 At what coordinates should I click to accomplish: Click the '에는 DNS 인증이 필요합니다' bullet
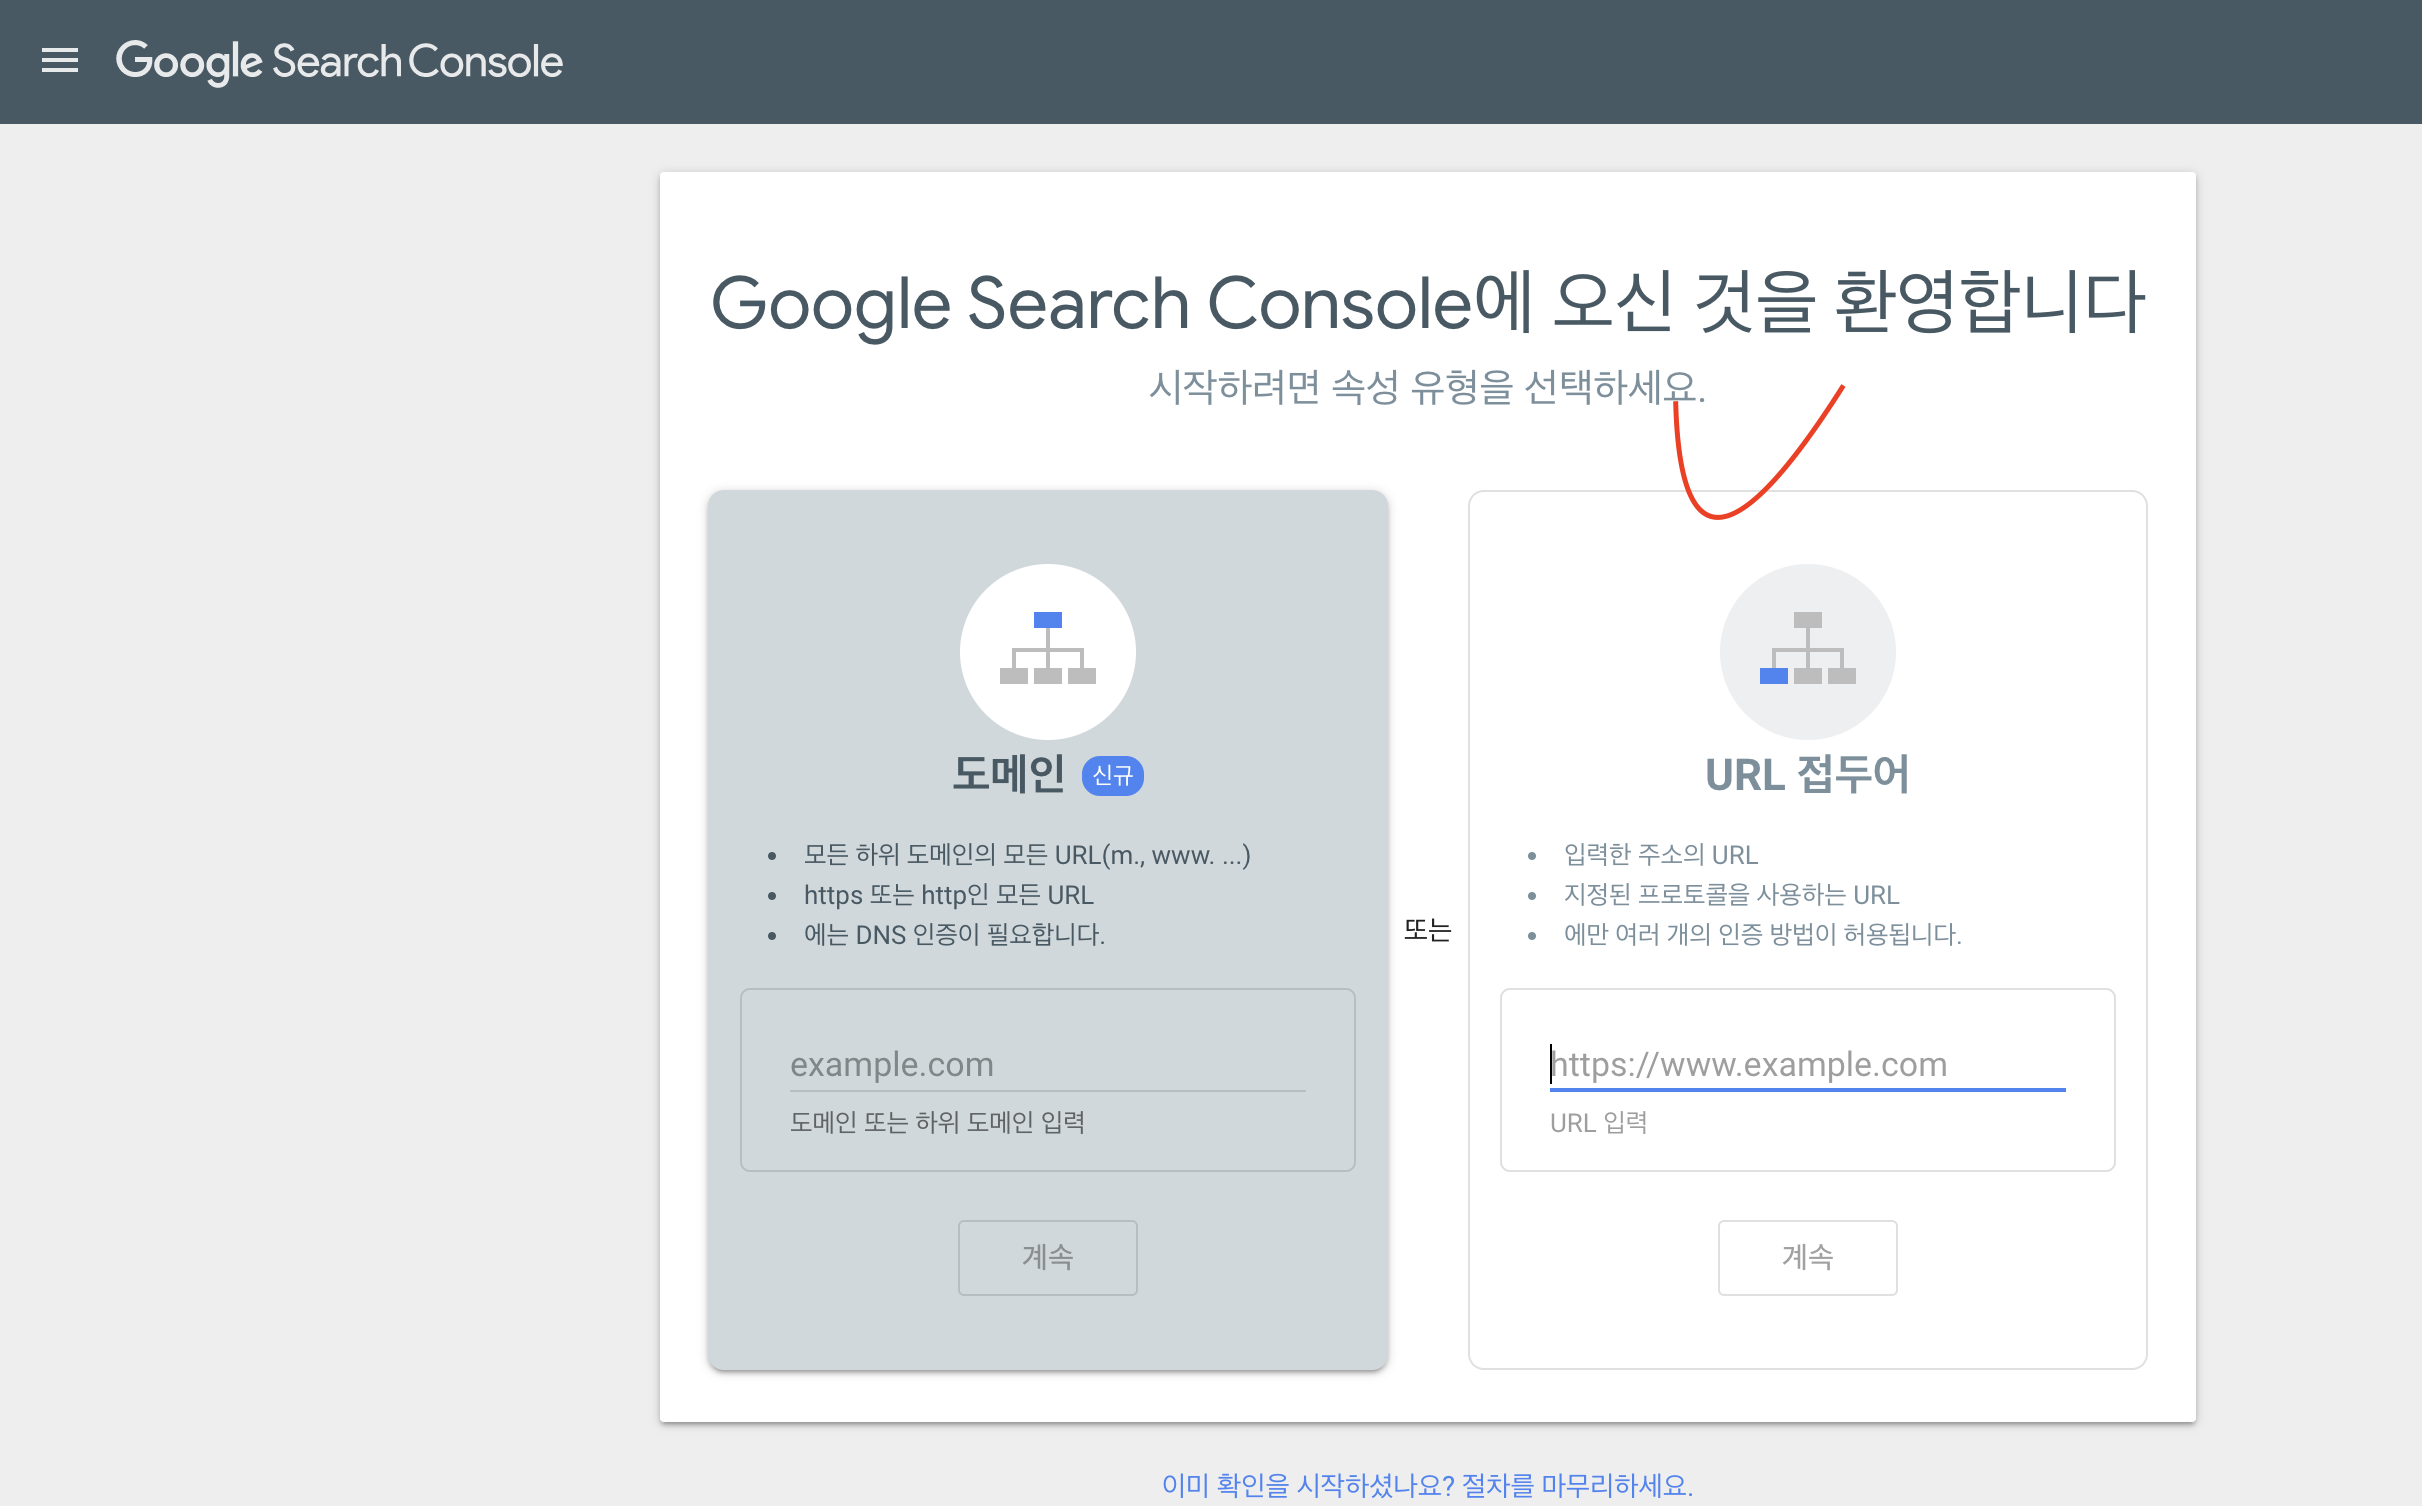pos(954,935)
